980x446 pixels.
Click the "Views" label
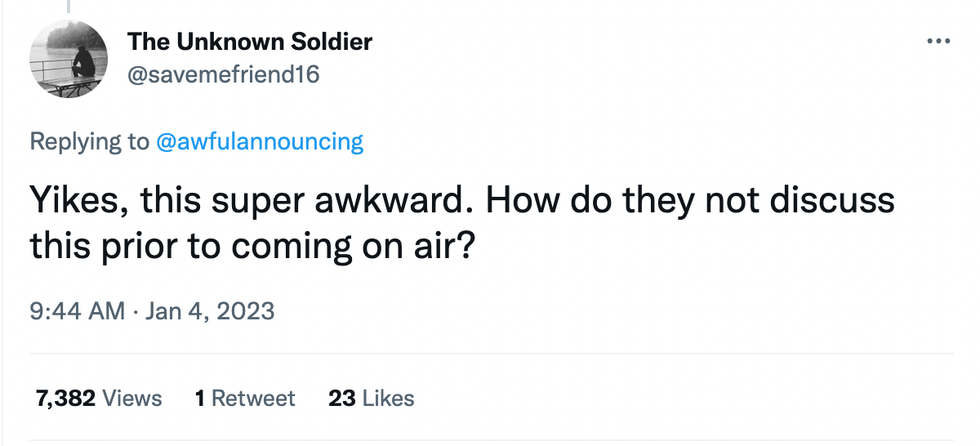[x=132, y=398]
